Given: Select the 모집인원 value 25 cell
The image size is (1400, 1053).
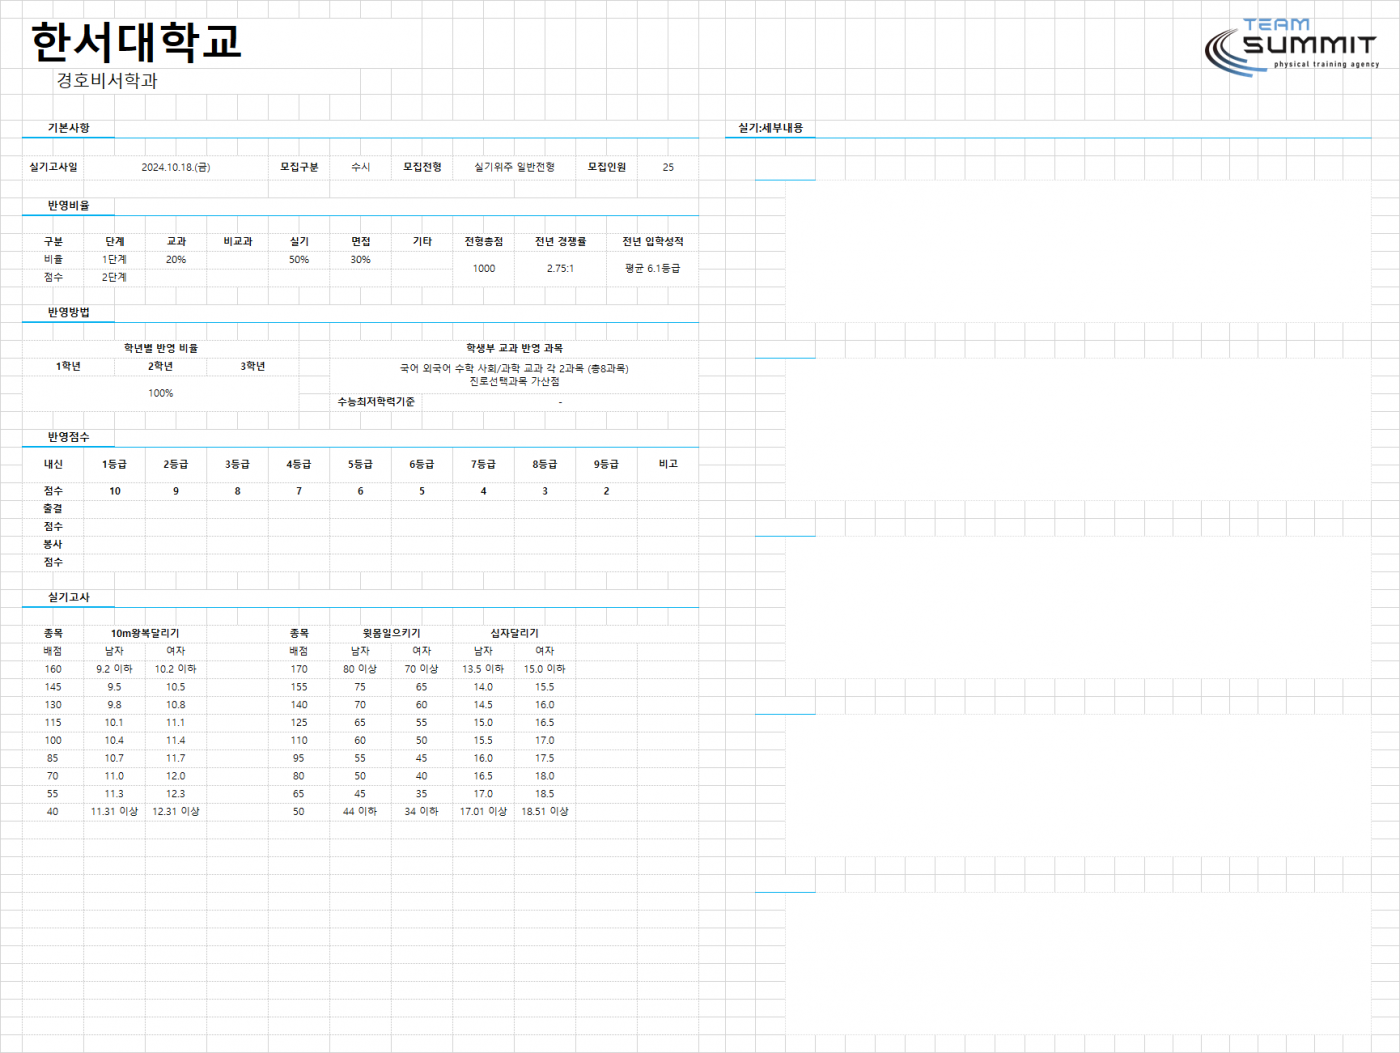Looking at the screenshot, I should 668,167.
